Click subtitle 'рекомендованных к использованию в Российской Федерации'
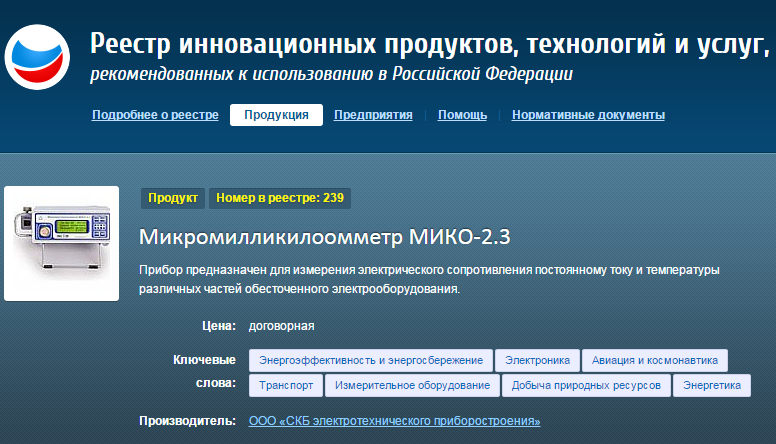This screenshot has width=776, height=444. (331, 74)
